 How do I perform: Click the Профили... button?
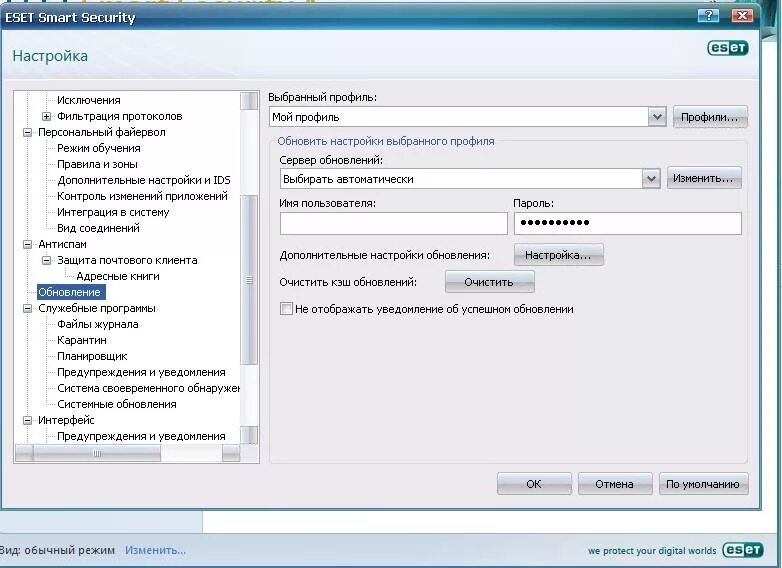tap(710, 117)
